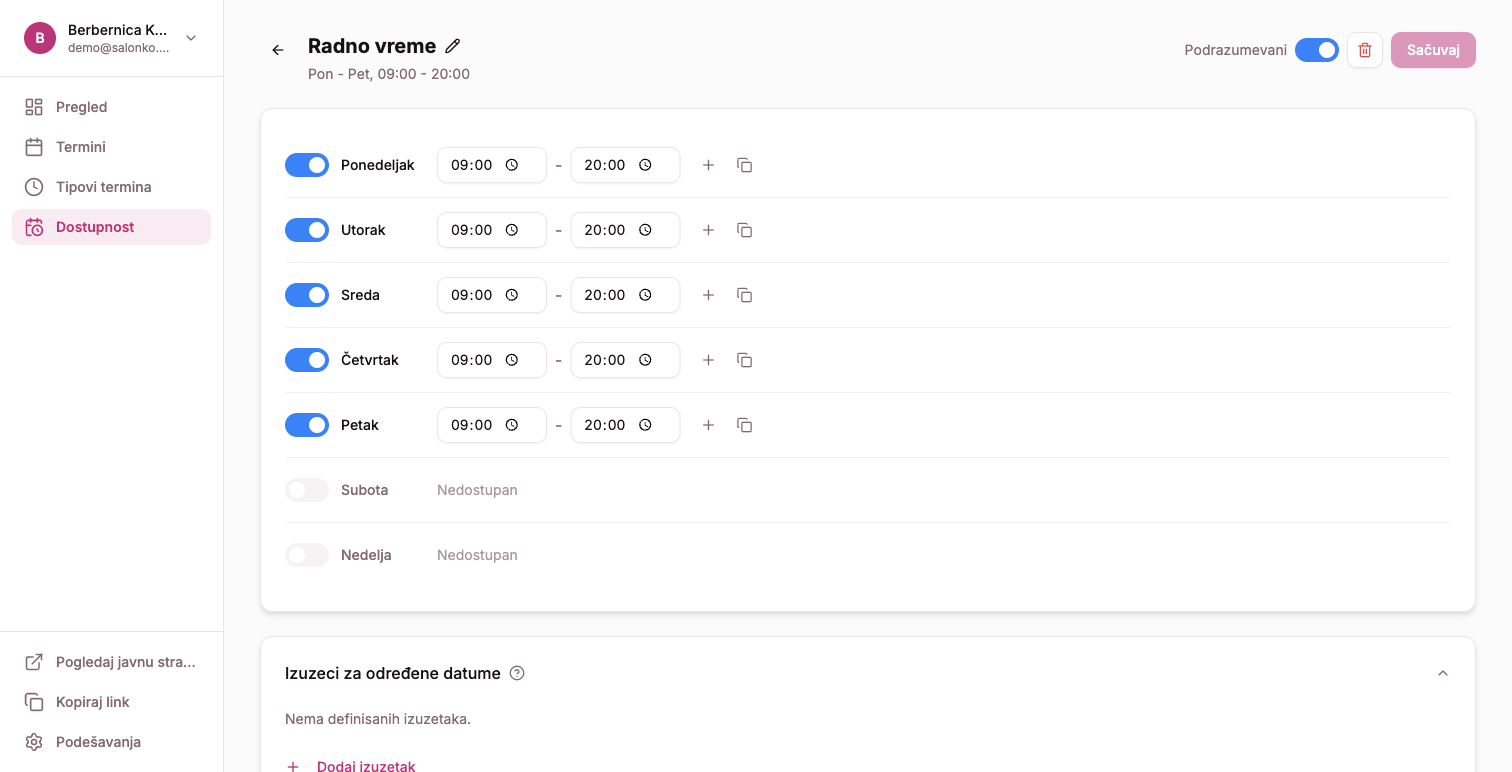
Task: Enable the Subota availability toggle
Action: tap(307, 490)
